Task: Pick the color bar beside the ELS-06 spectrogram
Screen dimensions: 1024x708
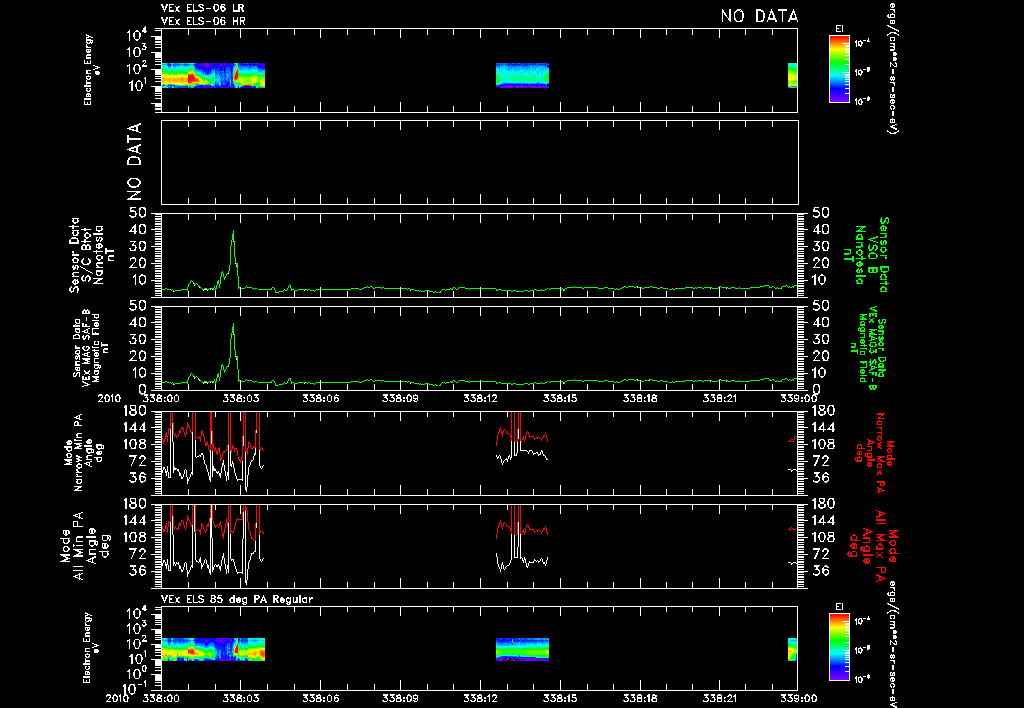Action: 839,69
